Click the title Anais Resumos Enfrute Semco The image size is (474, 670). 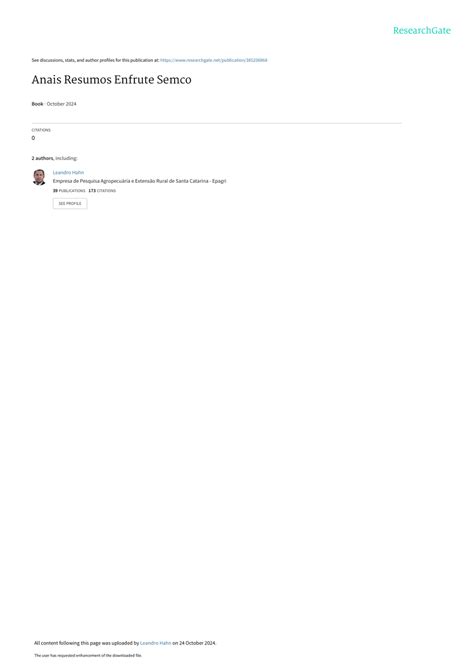112,79
